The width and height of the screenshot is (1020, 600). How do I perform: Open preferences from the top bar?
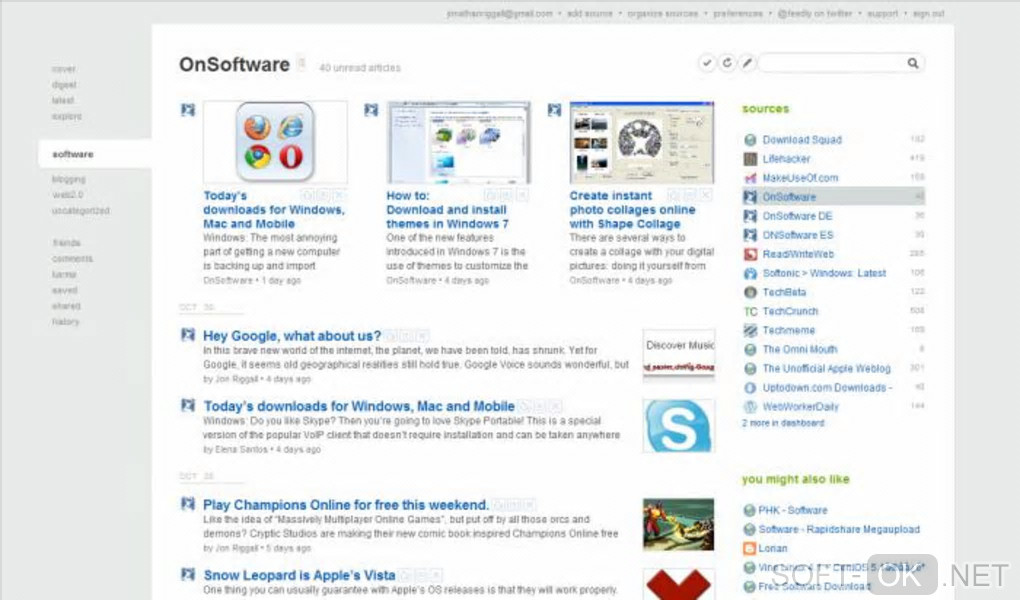(x=738, y=13)
